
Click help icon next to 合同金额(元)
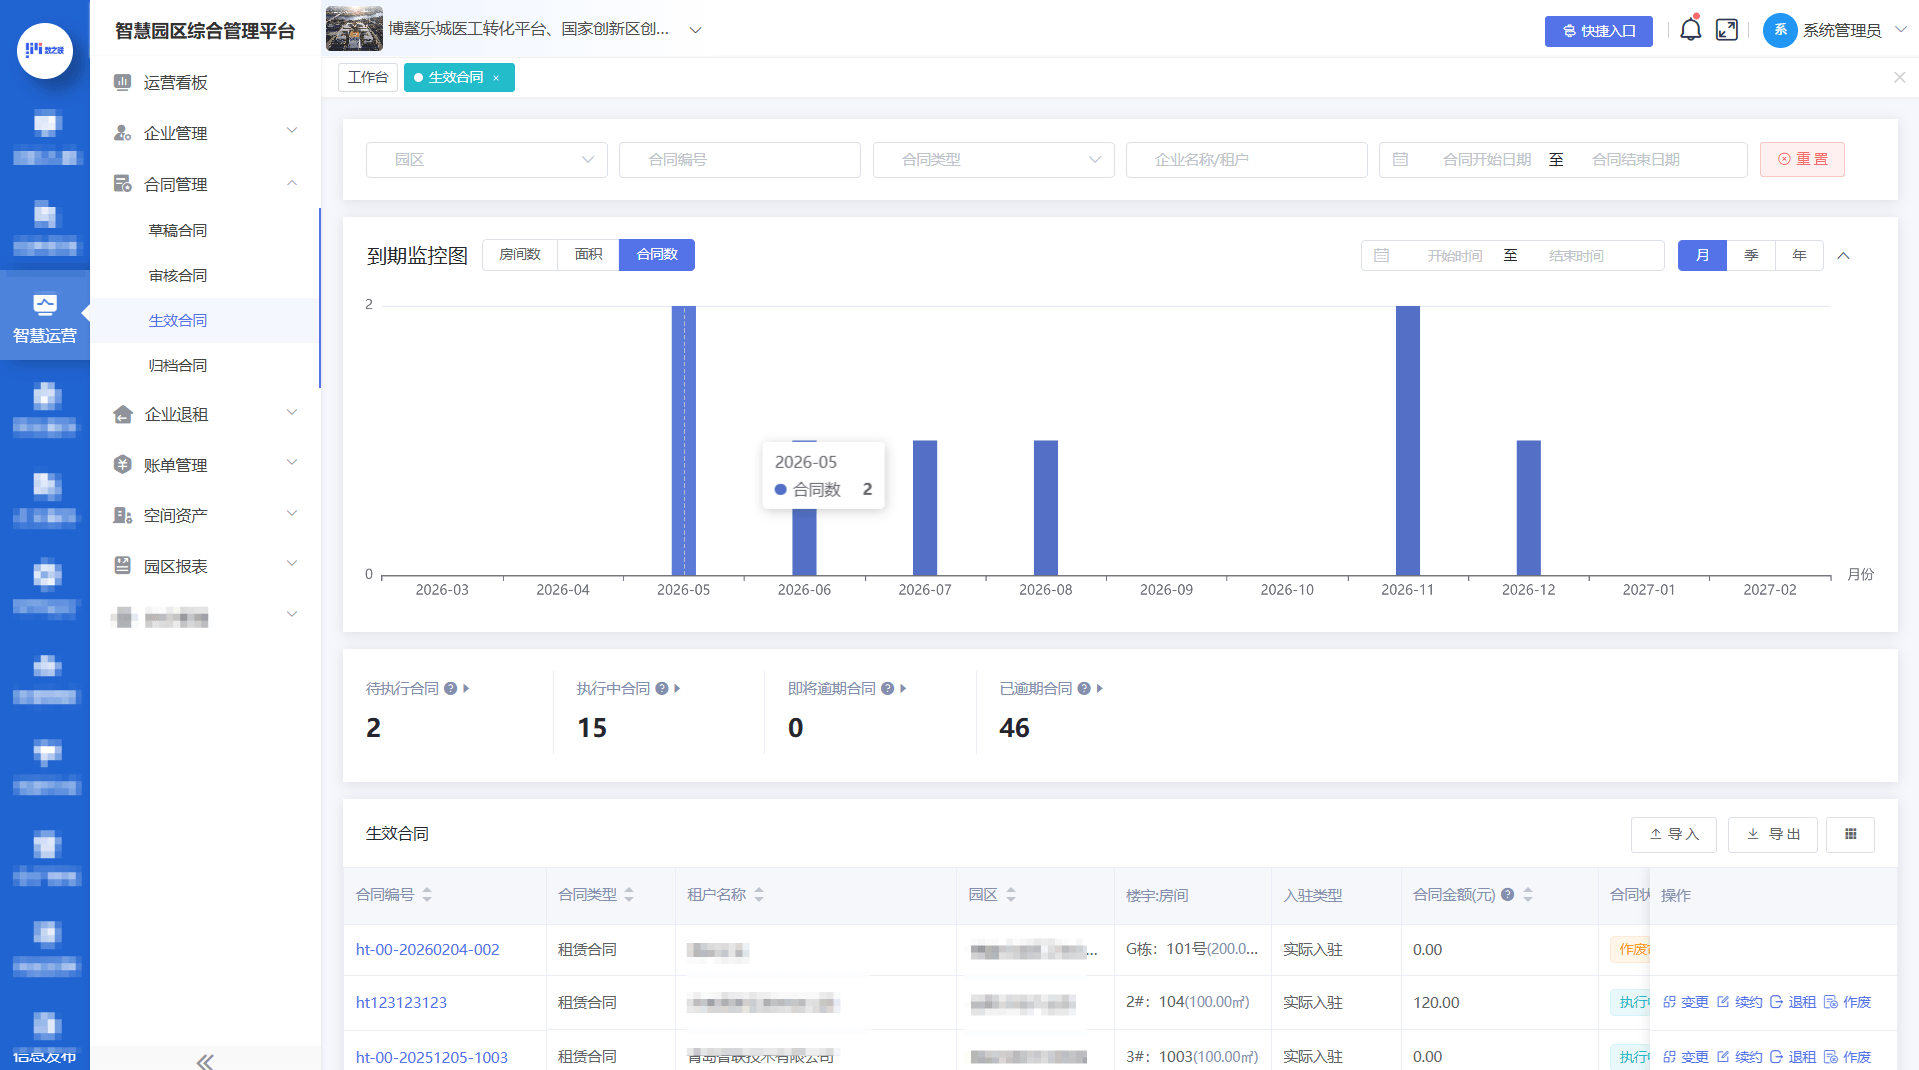pyautogui.click(x=1507, y=895)
